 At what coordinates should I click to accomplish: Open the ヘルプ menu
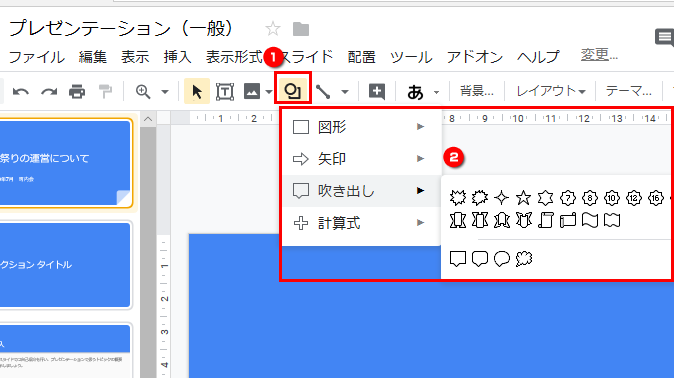[538, 57]
